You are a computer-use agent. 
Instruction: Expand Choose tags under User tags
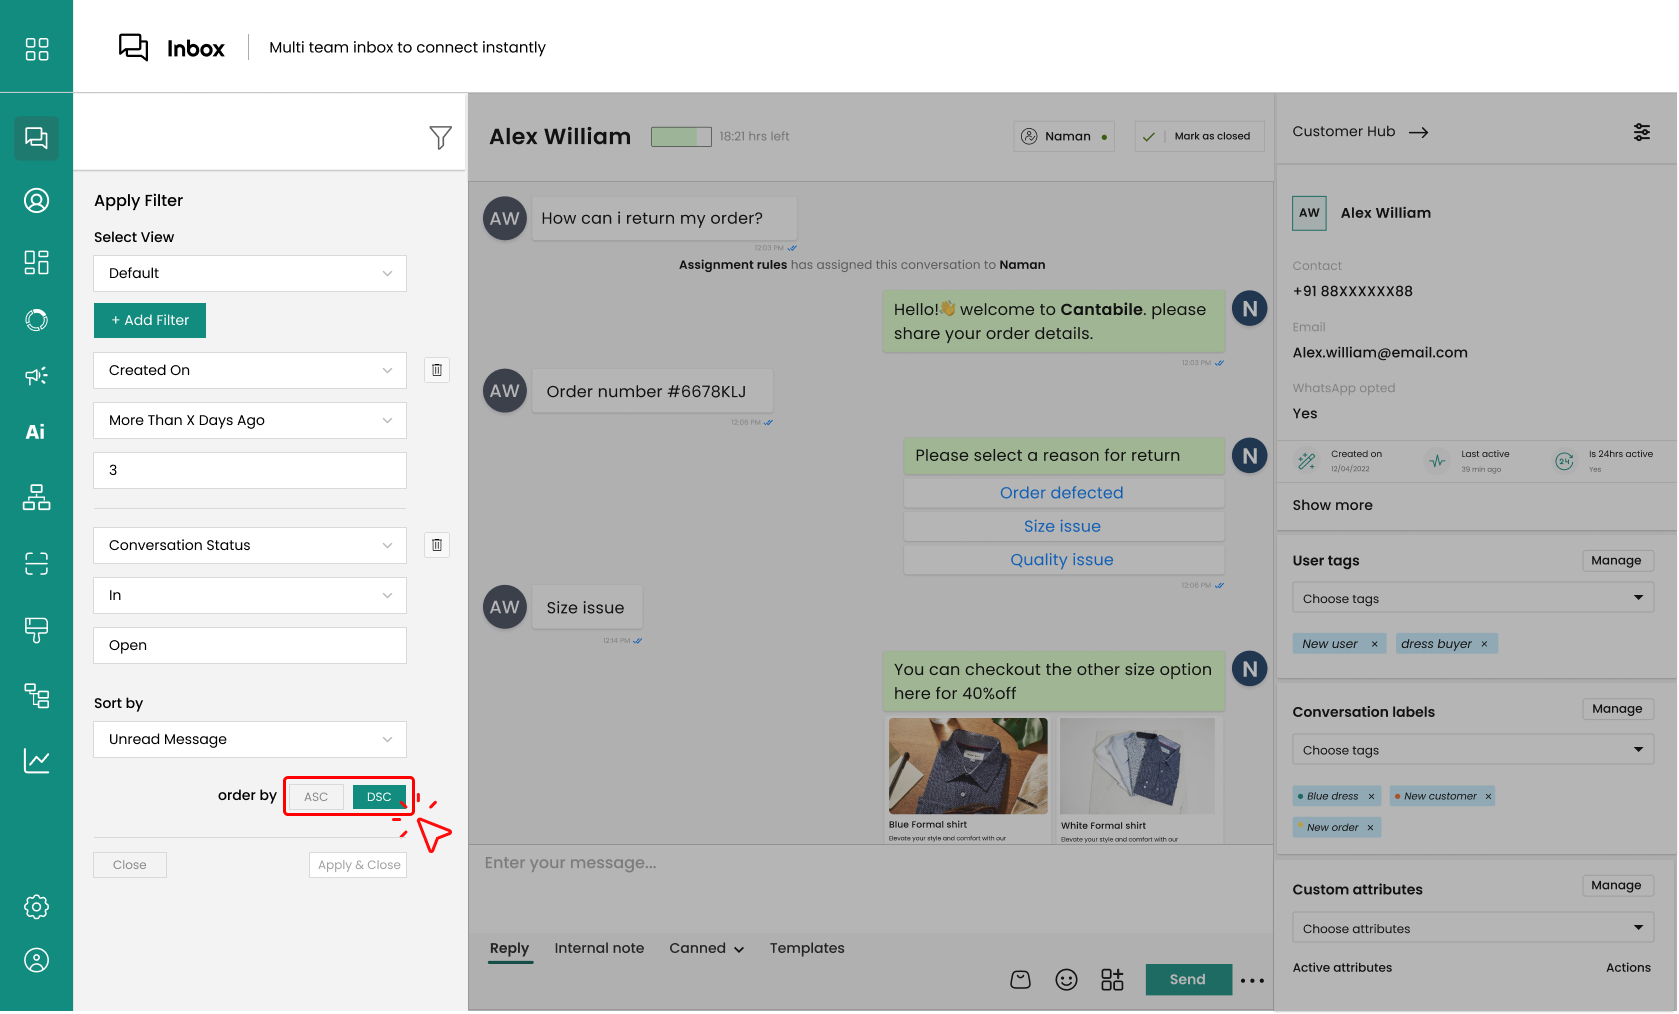[x=1471, y=599]
